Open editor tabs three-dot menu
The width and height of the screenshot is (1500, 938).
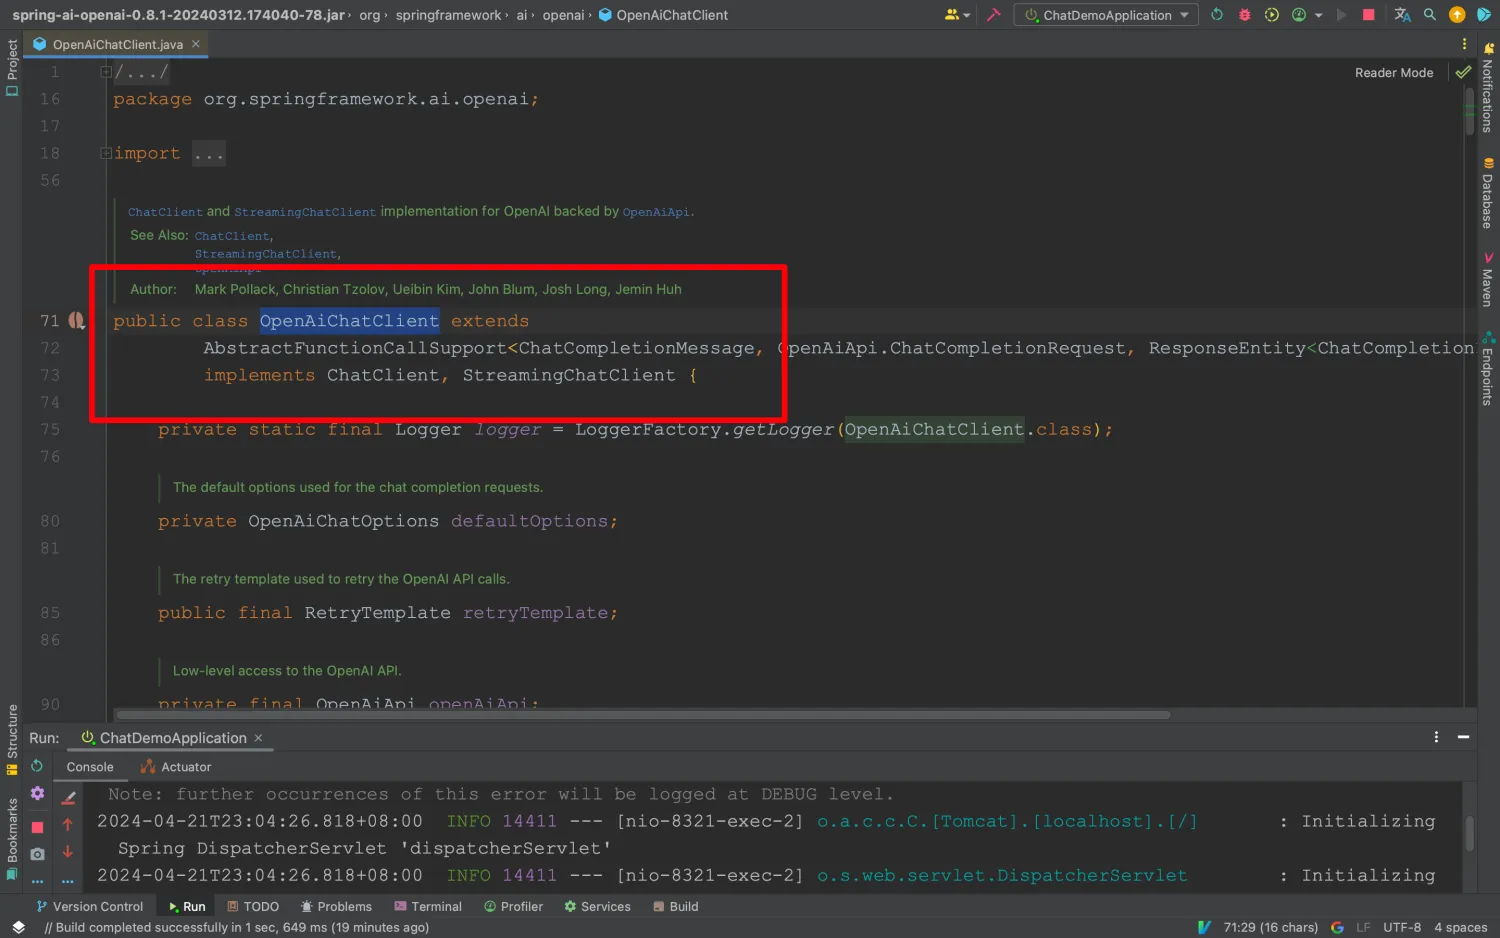tap(1464, 44)
